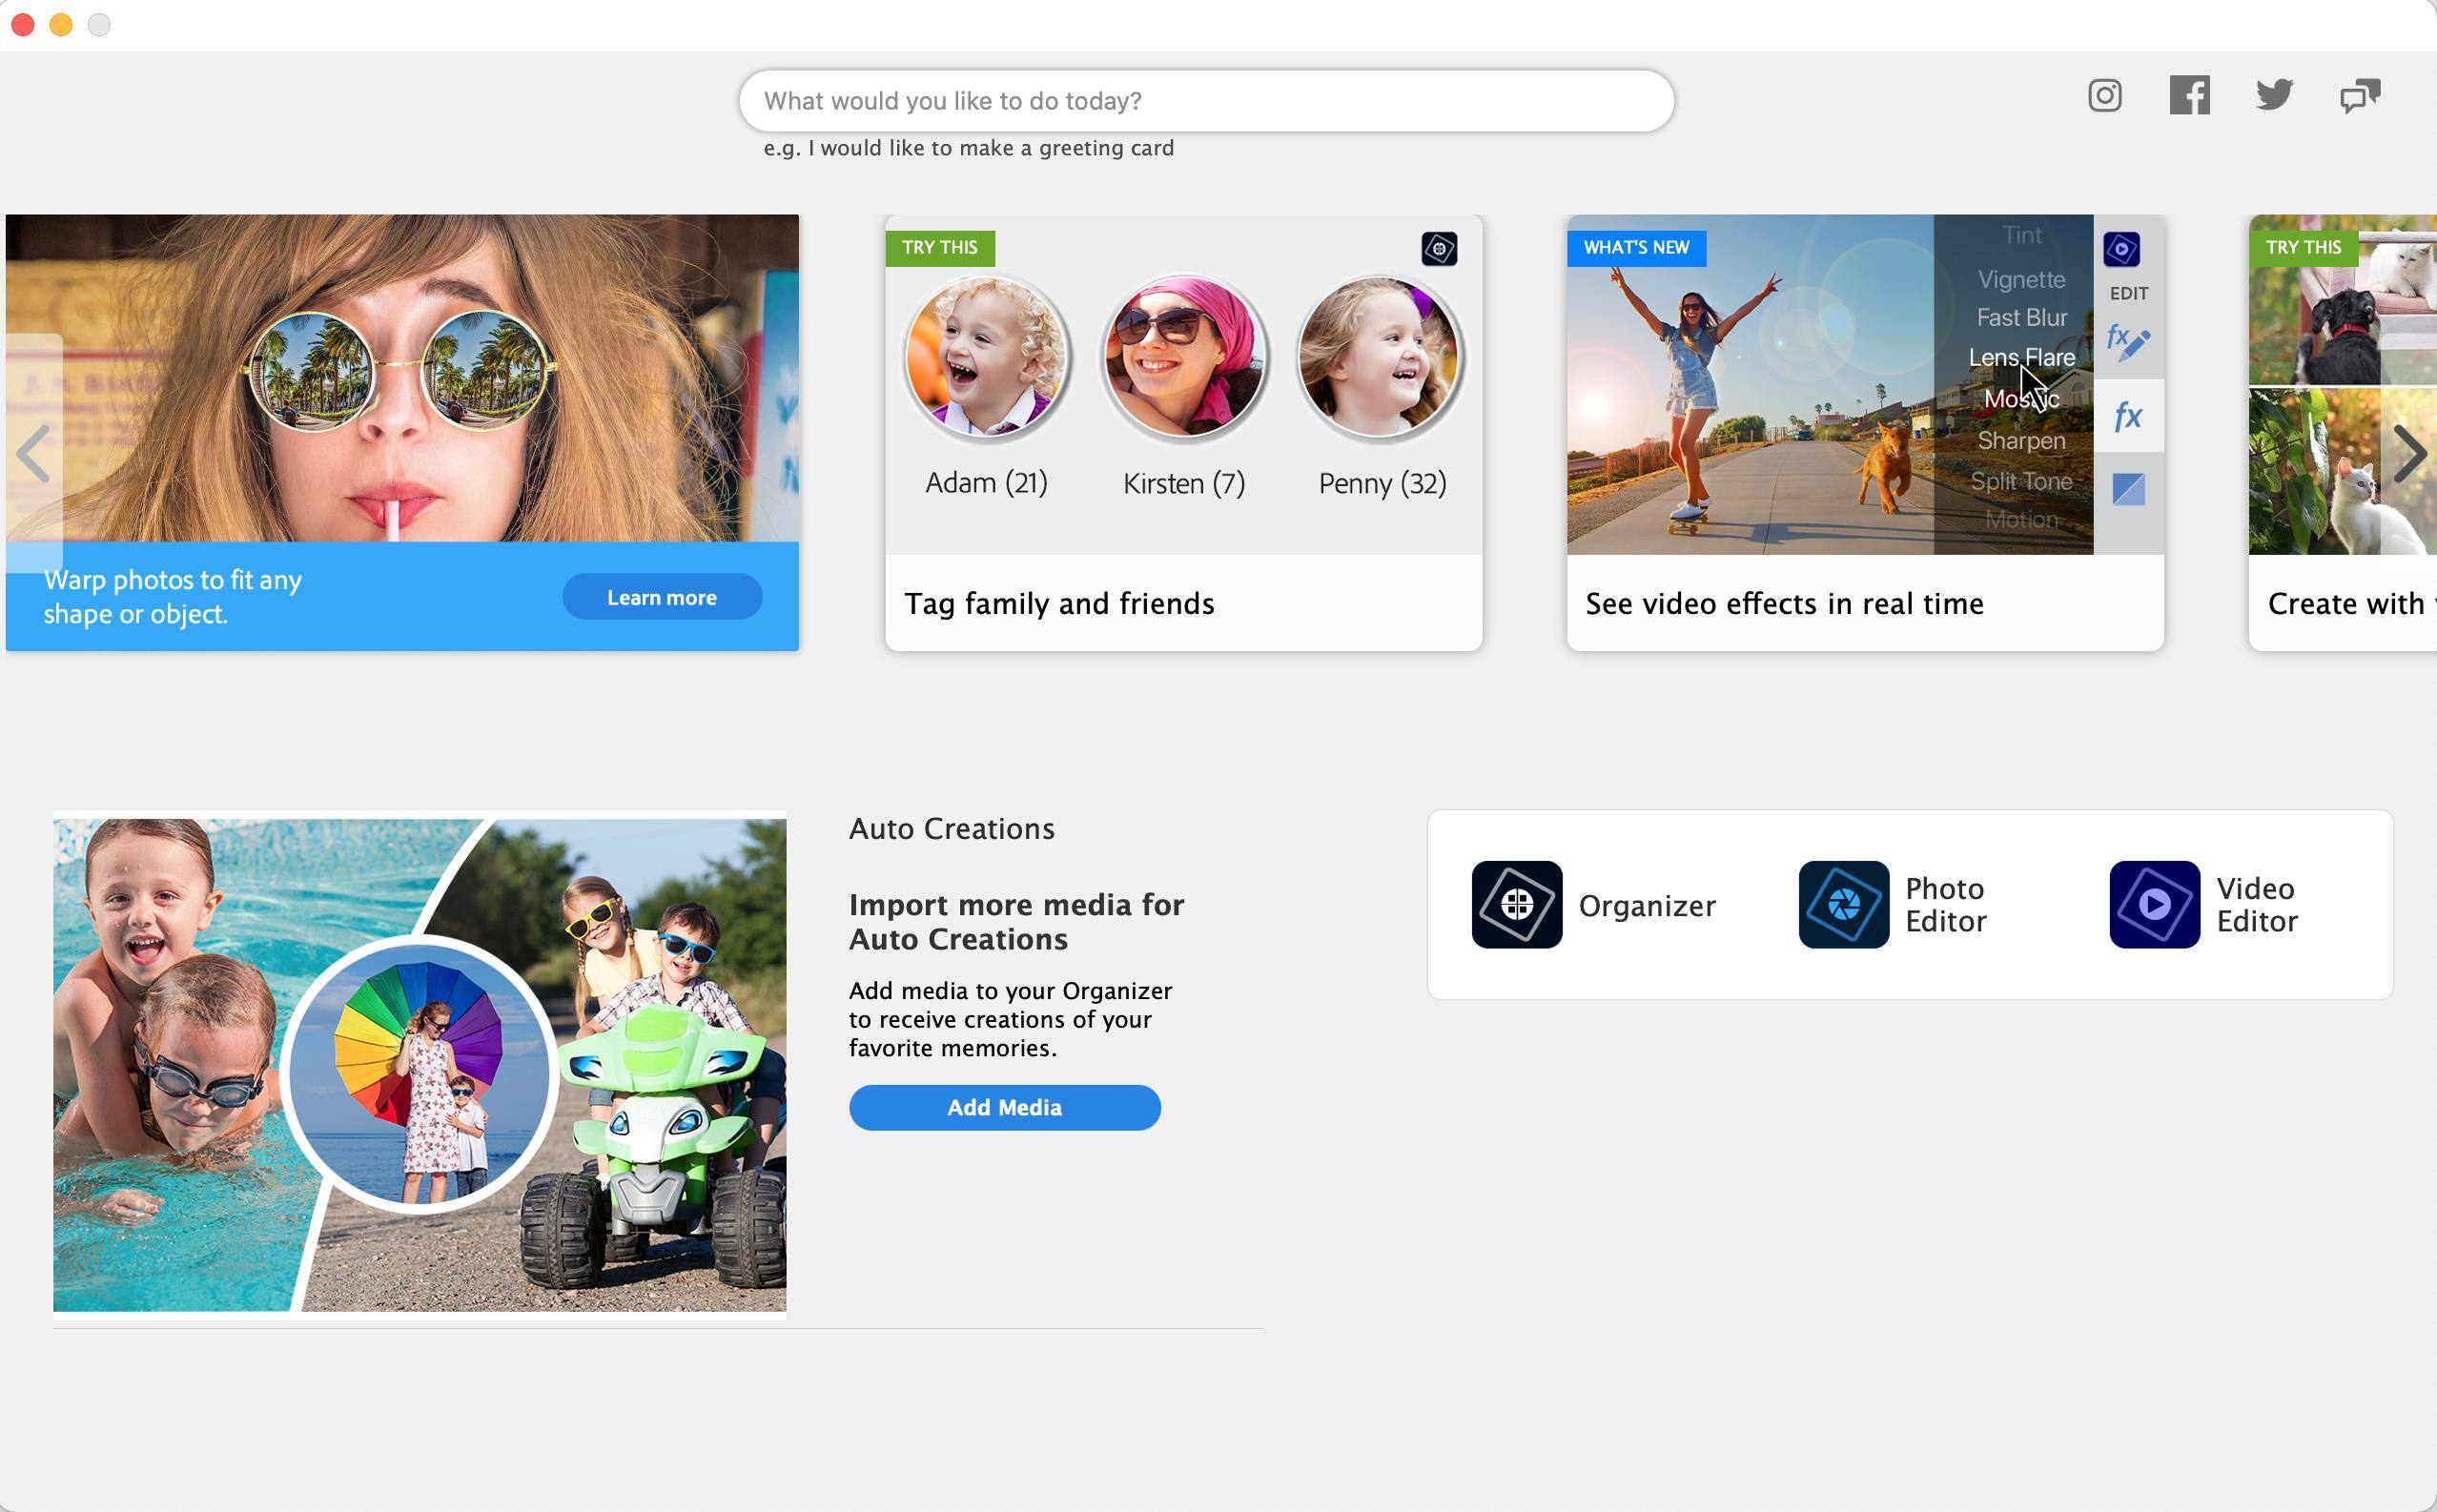Open See video effects in real time card
This screenshot has height=1512, width=2437.
click(1784, 604)
